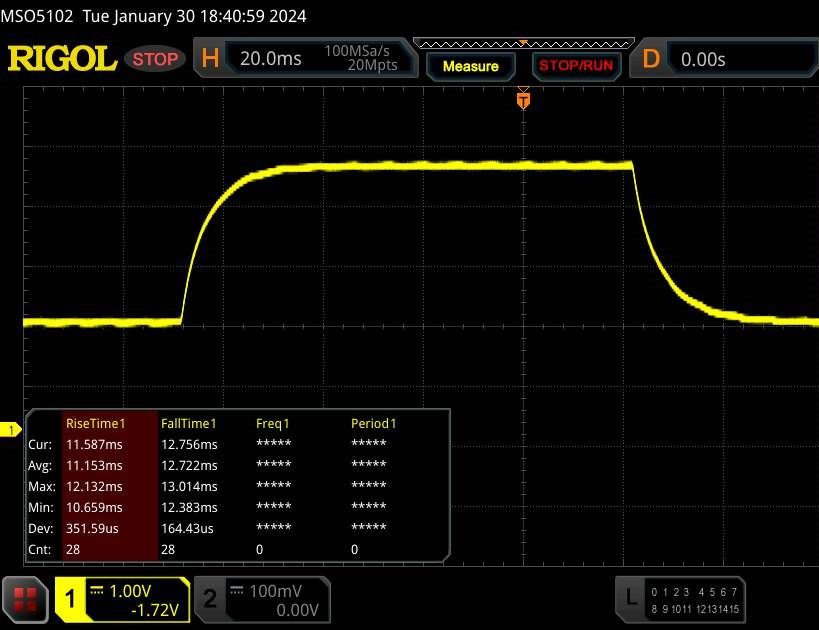Select channel 1 offset -1.72V
819x630 pixels.
coord(155,610)
